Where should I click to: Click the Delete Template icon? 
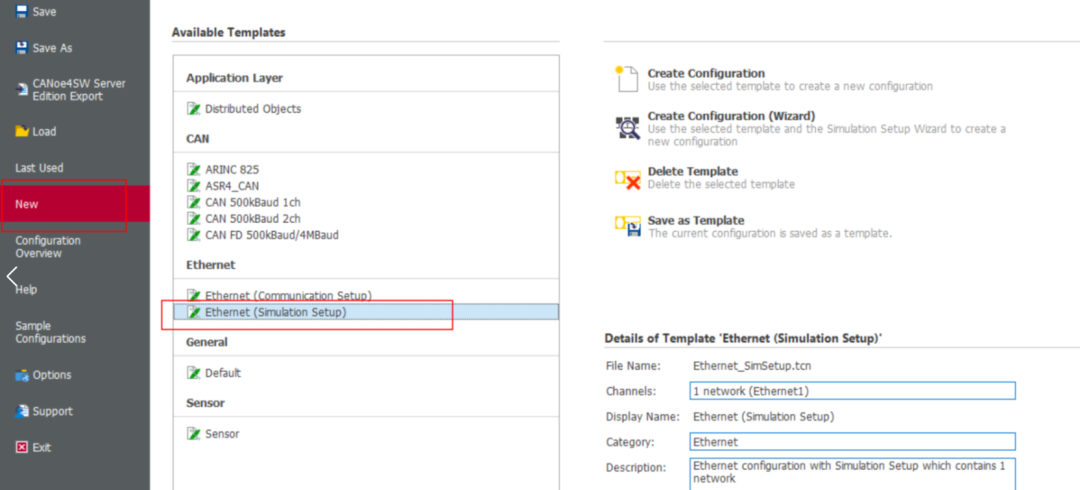tap(627, 179)
